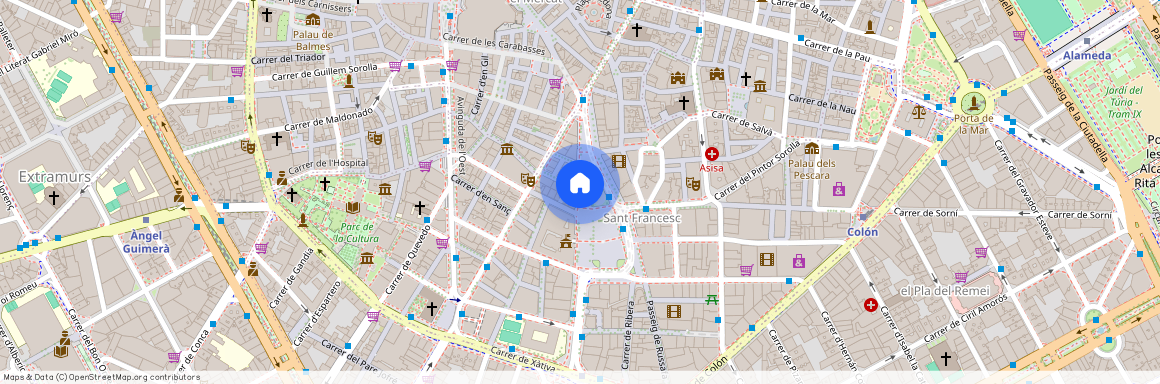Image resolution: width=1160 pixels, height=384 pixels.
Task: Select the Asisa red cross clinic icon
Action: pos(712,154)
